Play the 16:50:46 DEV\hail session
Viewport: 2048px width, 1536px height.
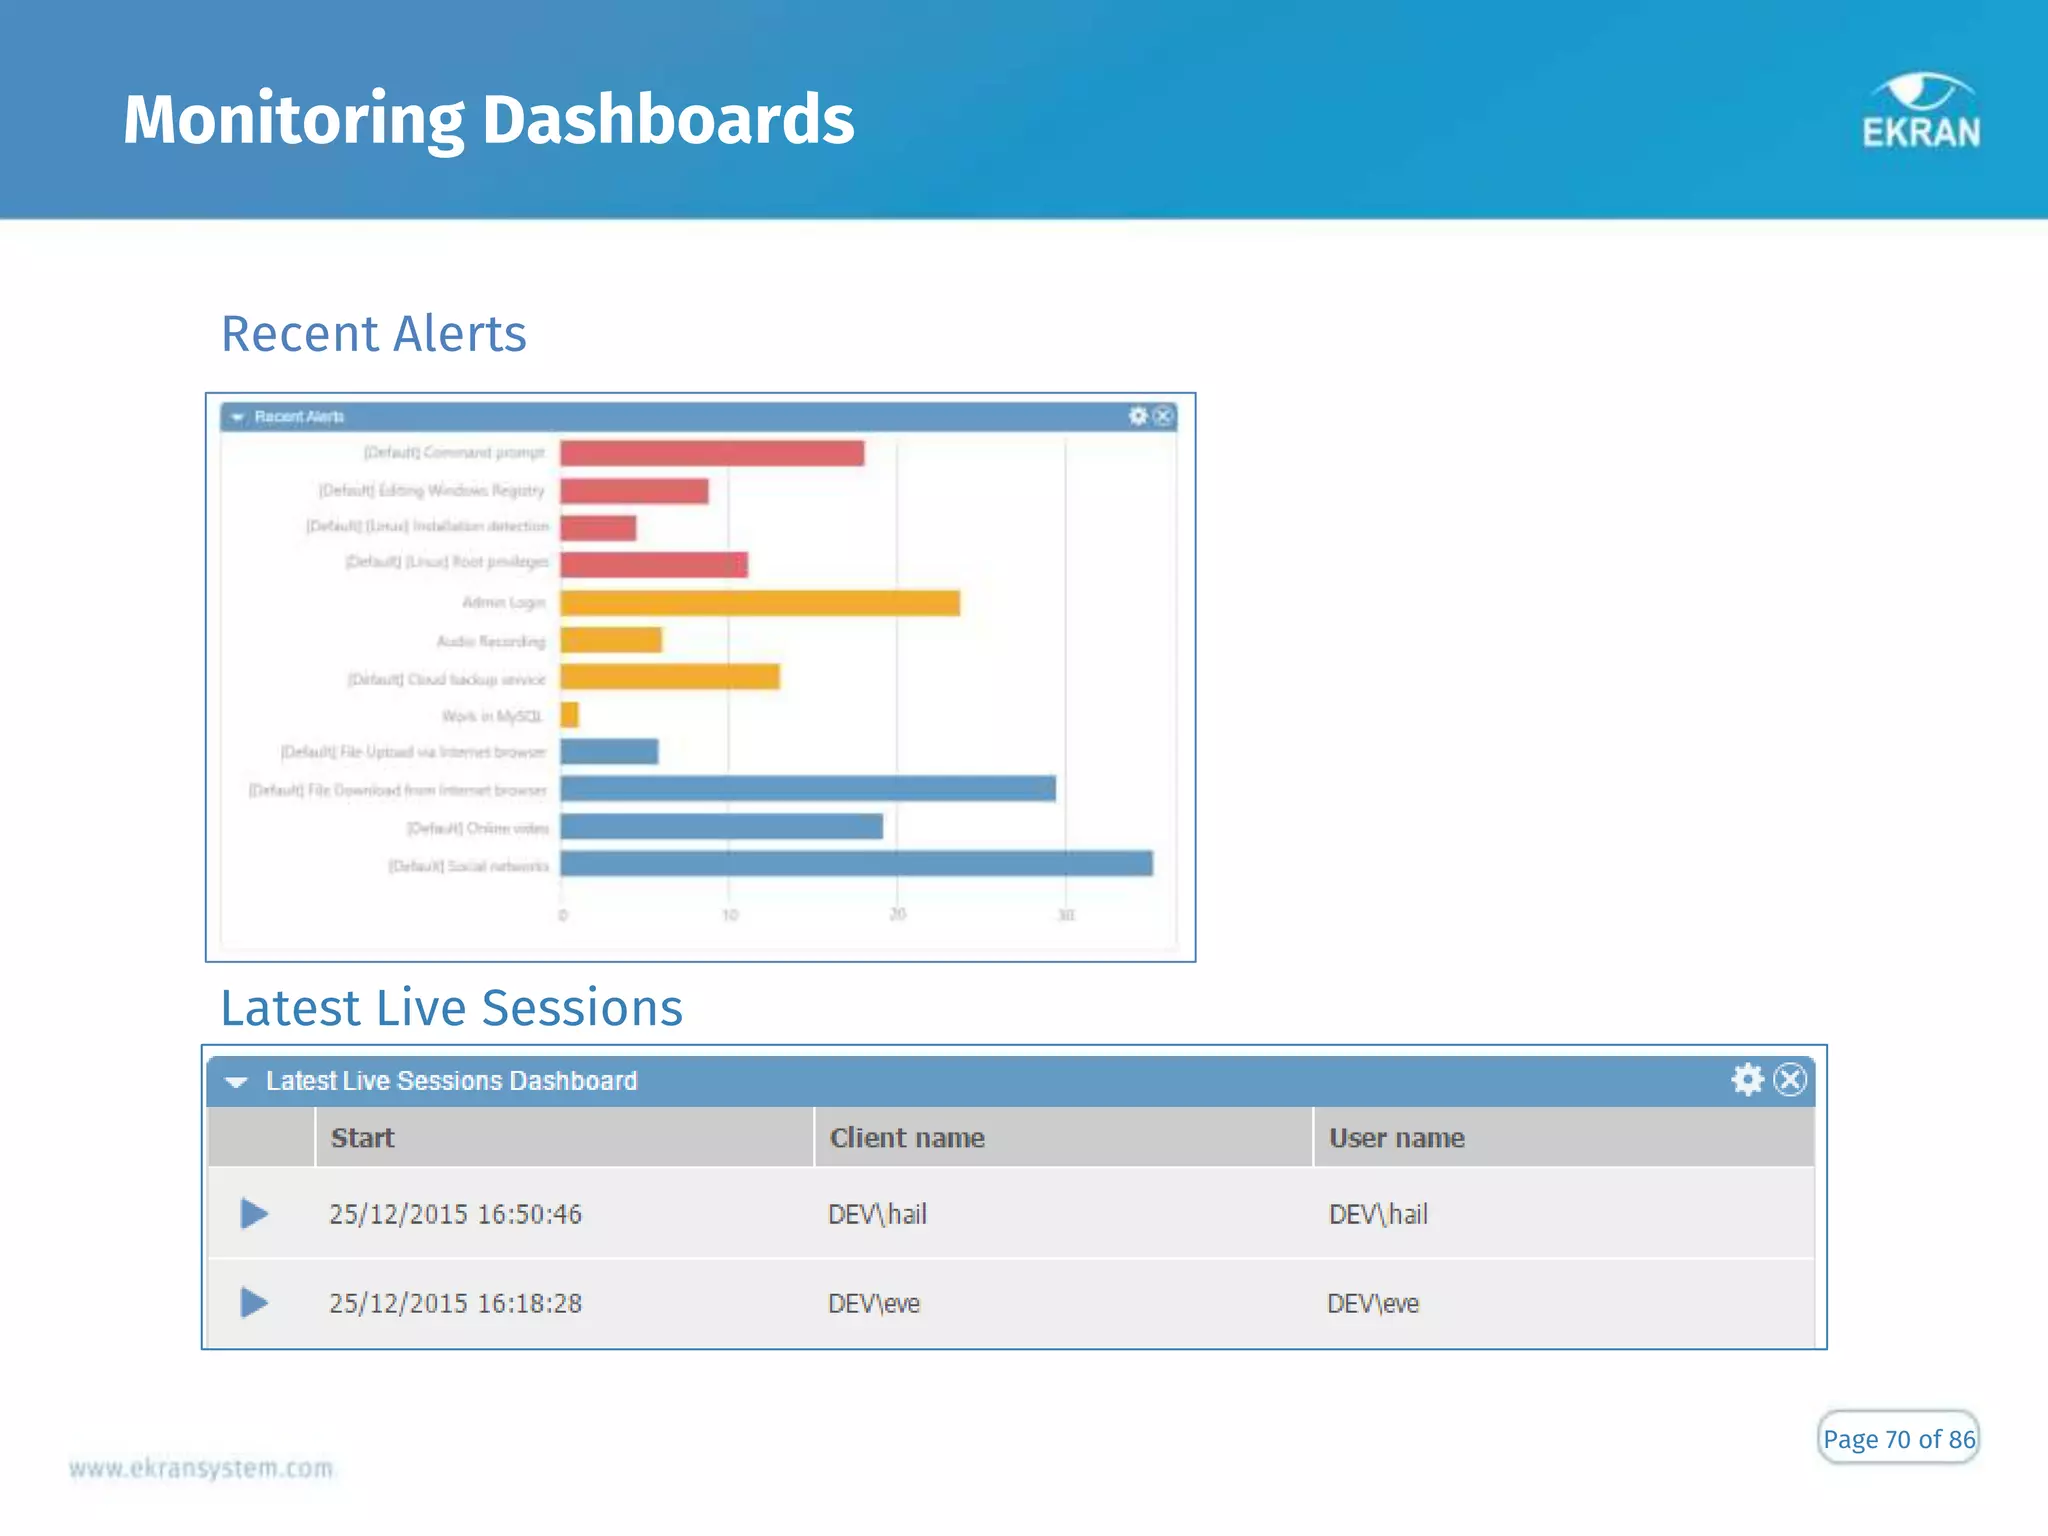(x=254, y=1214)
